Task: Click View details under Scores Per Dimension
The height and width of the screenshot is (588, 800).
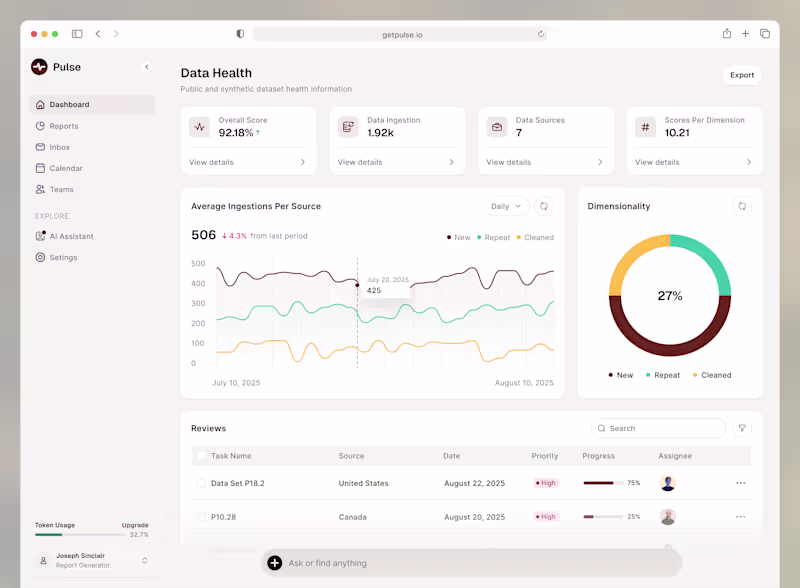Action: point(657,162)
